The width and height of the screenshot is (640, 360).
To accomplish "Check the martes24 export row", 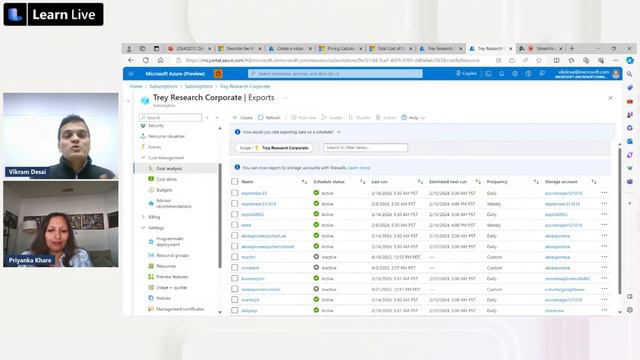I will (x=235, y=299).
